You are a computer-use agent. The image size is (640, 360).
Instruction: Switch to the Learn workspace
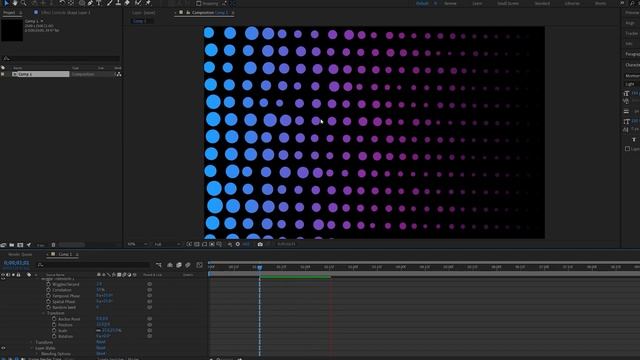point(477,3)
